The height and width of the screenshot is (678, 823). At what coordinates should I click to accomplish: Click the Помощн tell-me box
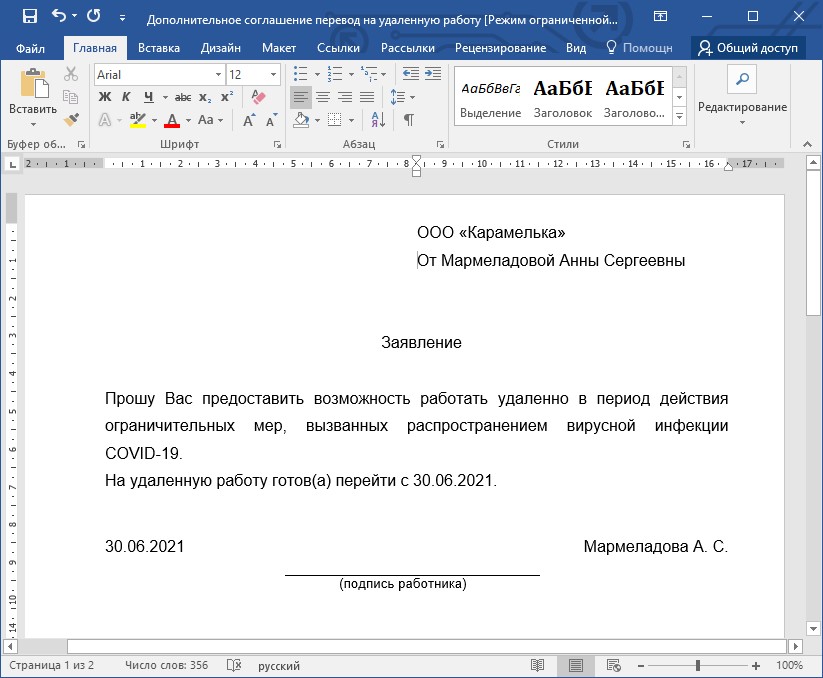[x=639, y=48]
